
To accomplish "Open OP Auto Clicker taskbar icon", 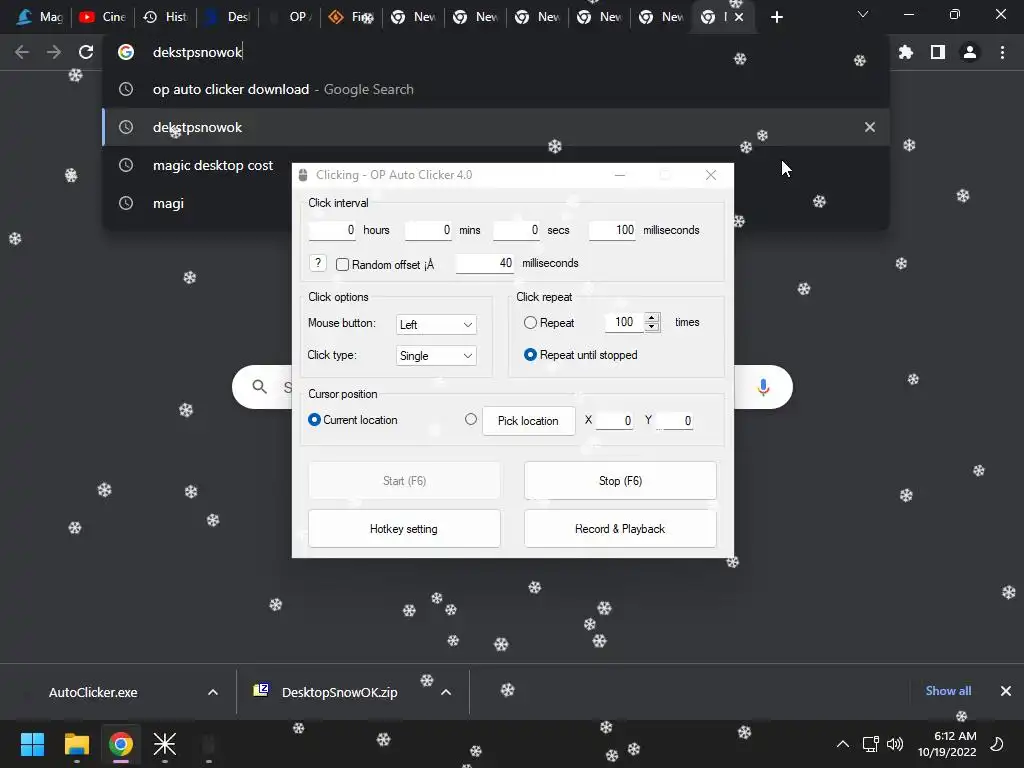I will [208, 744].
